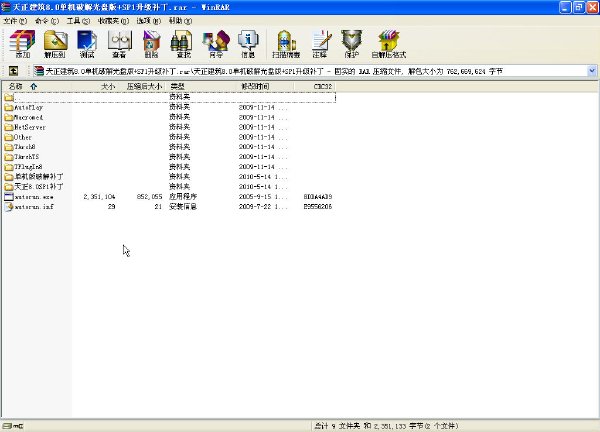
Task: Click the Extract To (解压到) toolbar icon
Action: click(x=55, y=44)
